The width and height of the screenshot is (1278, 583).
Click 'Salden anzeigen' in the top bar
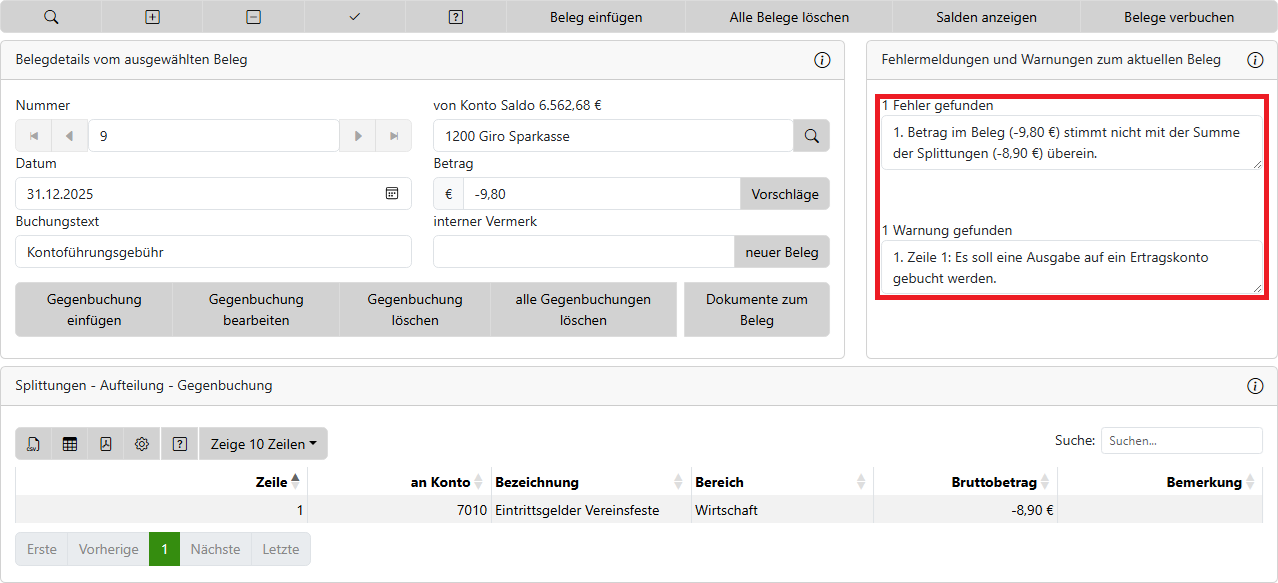pyautogui.click(x=986, y=17)
